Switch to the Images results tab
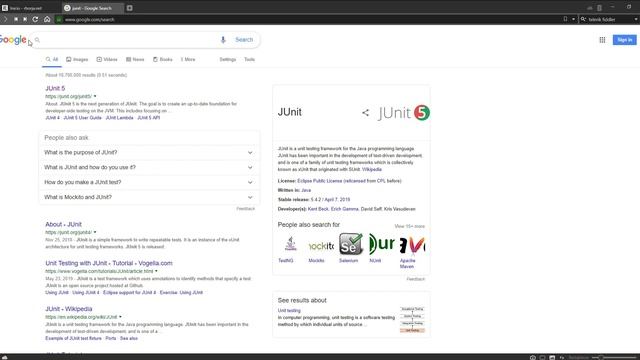This screenshot has width=640, height=360. (x=77, y=60)
